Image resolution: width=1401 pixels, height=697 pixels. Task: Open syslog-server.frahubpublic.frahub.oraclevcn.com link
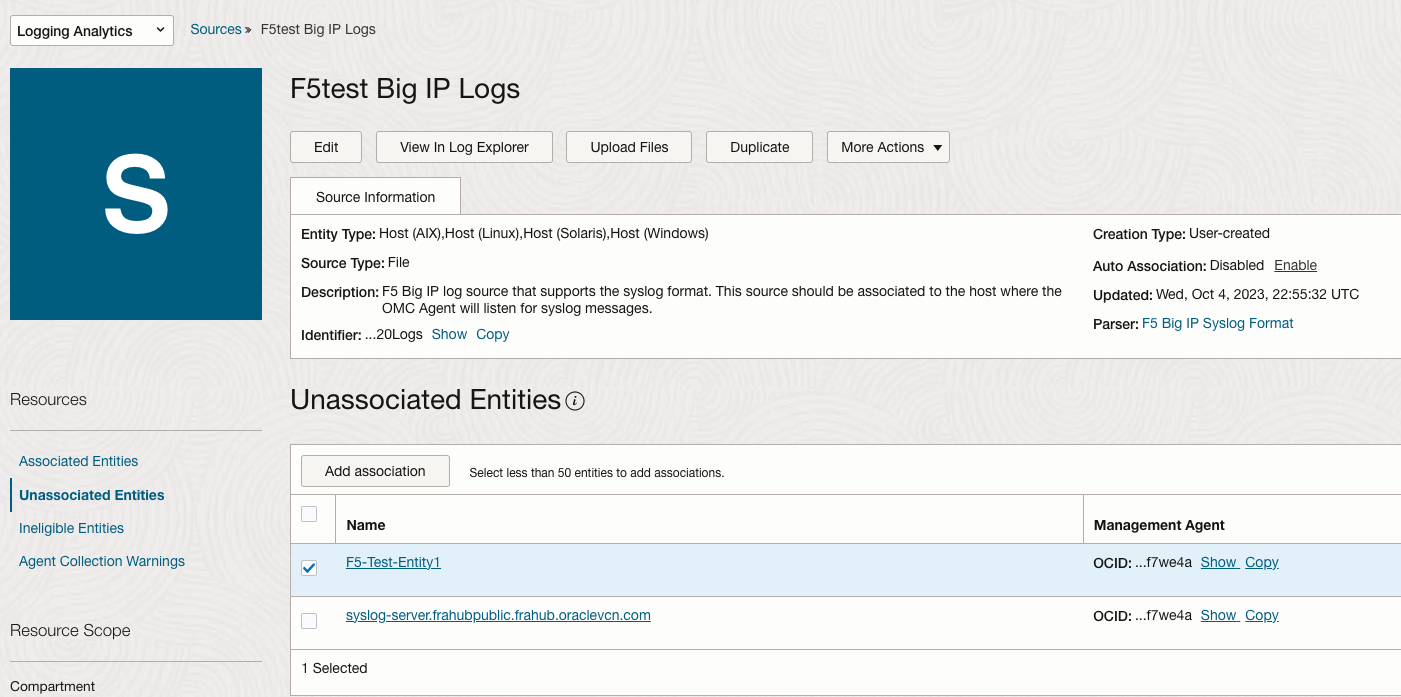click(x=498, y=615)
